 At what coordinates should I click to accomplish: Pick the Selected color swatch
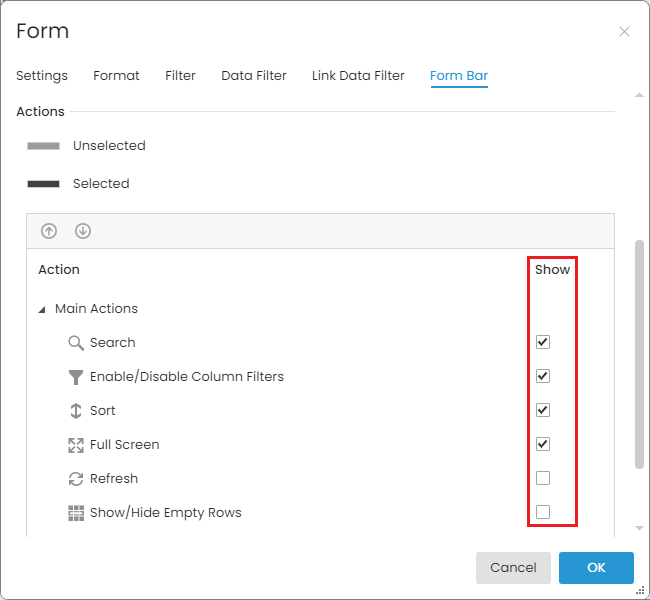tap(44, 184)
